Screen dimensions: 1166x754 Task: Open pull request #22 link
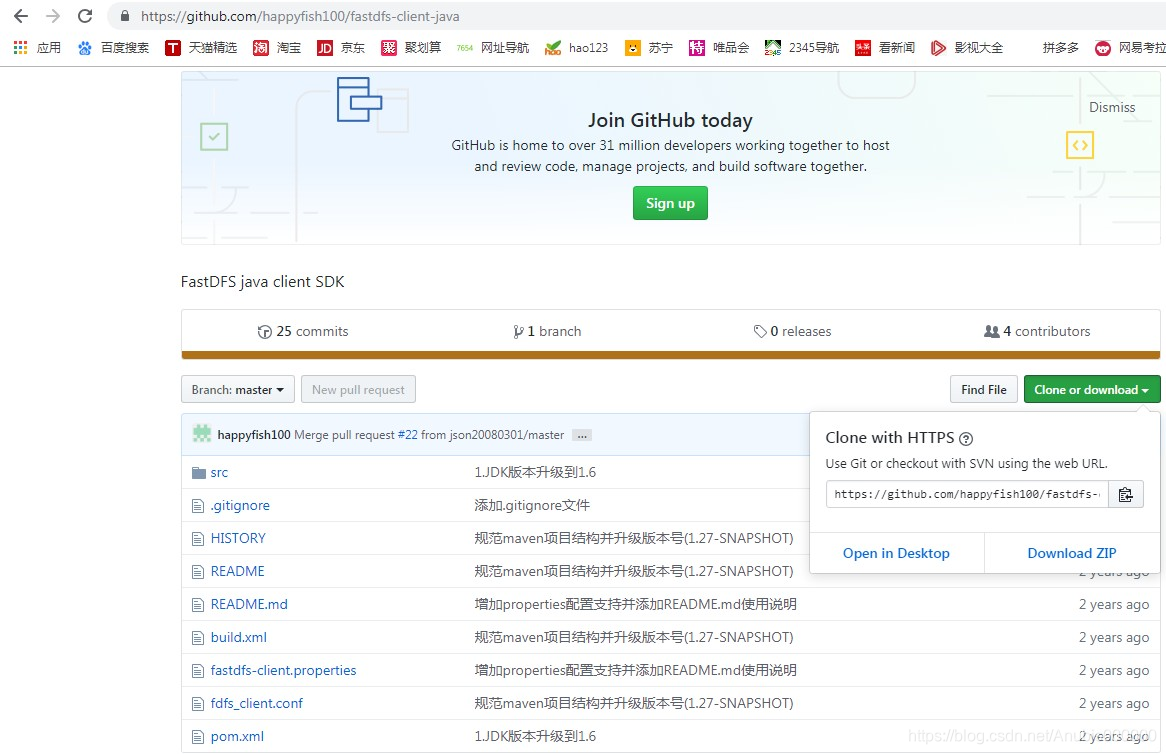click(408, 435)
